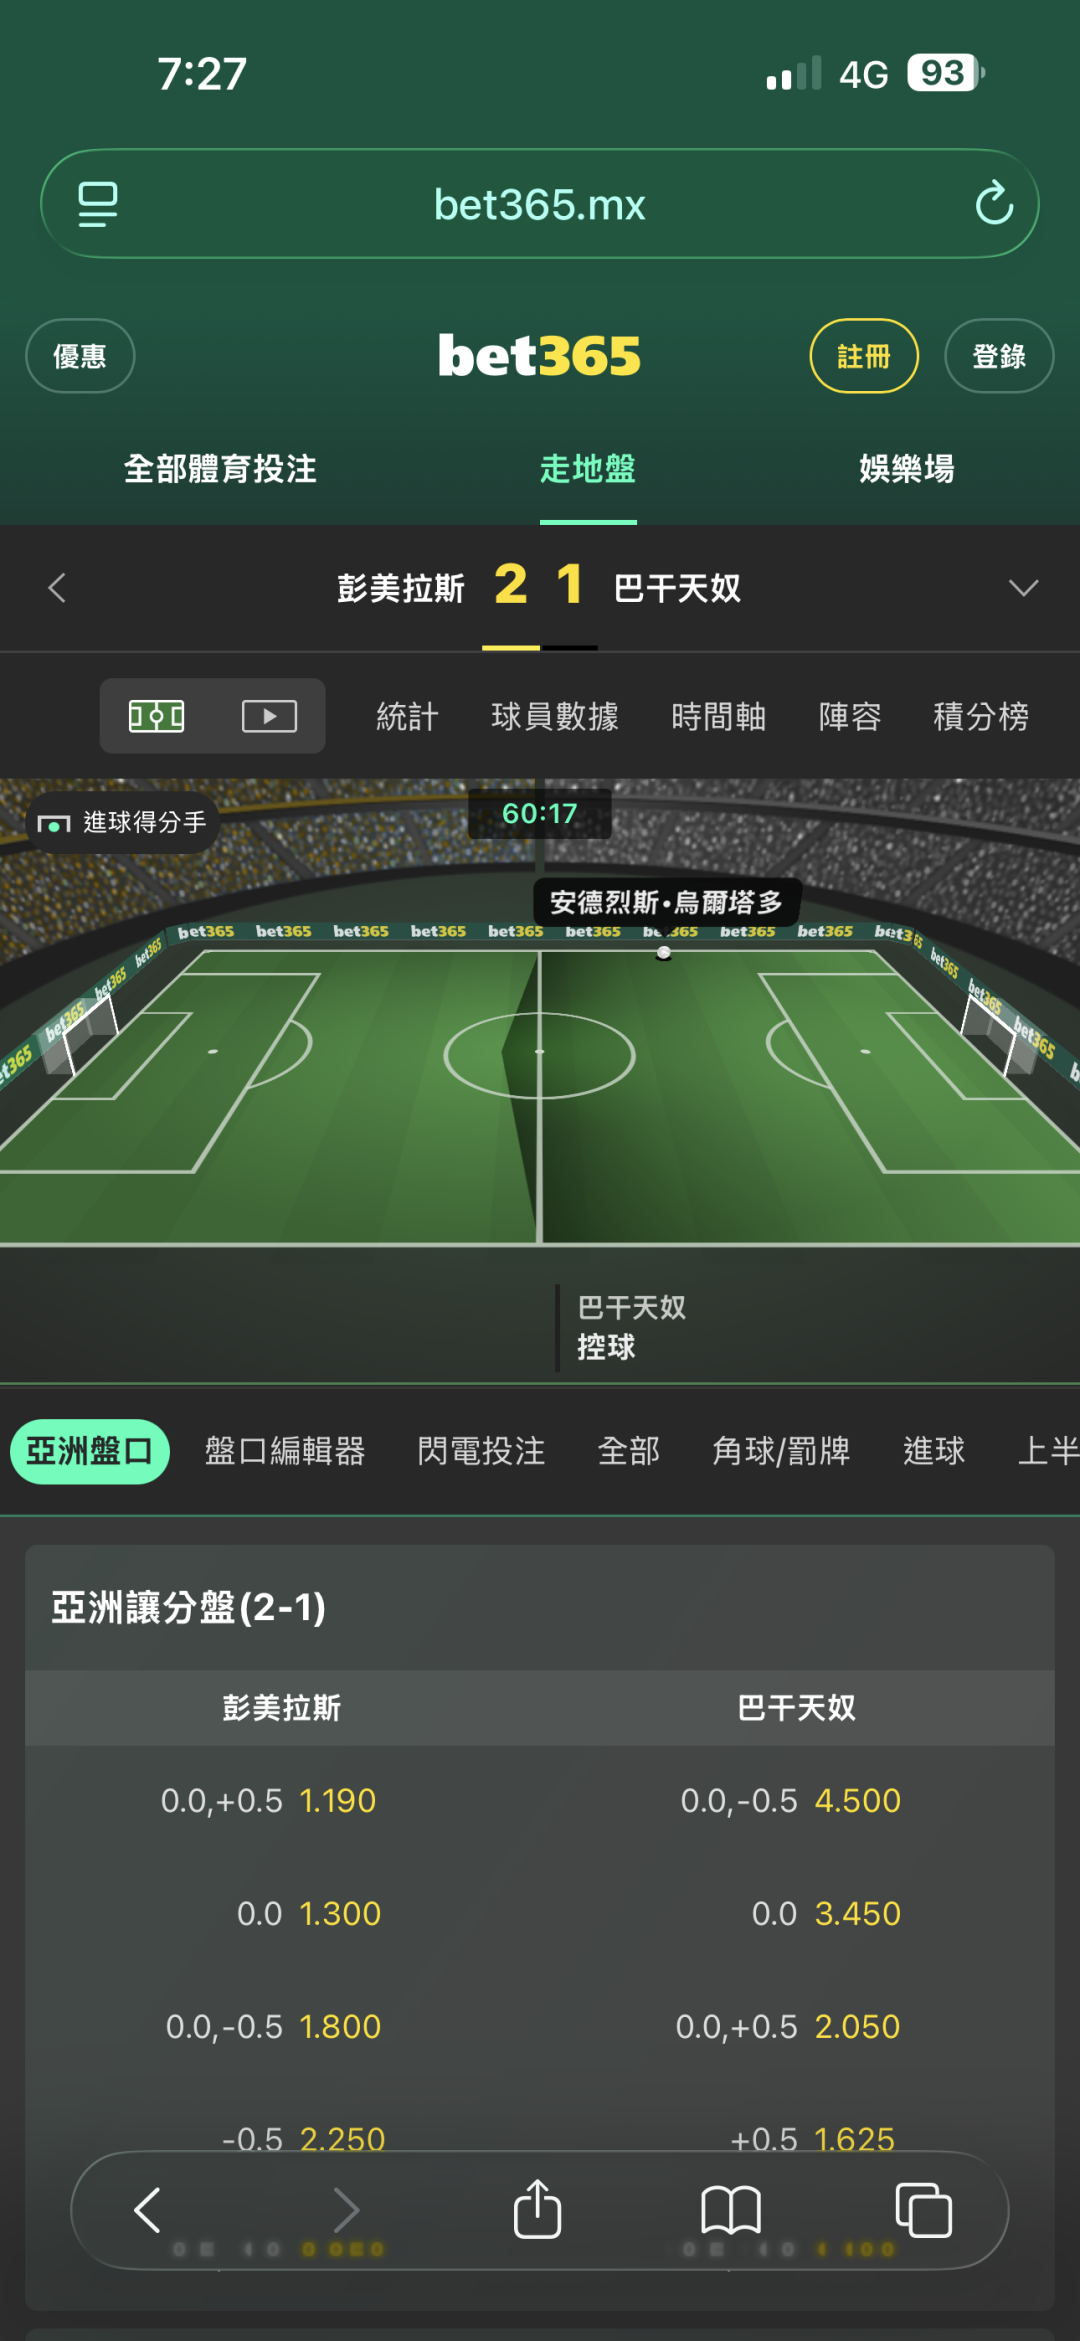The image size is (1080, 2341).
Task: Switch to pitch animation view icon
Action: tap(157, 716)
